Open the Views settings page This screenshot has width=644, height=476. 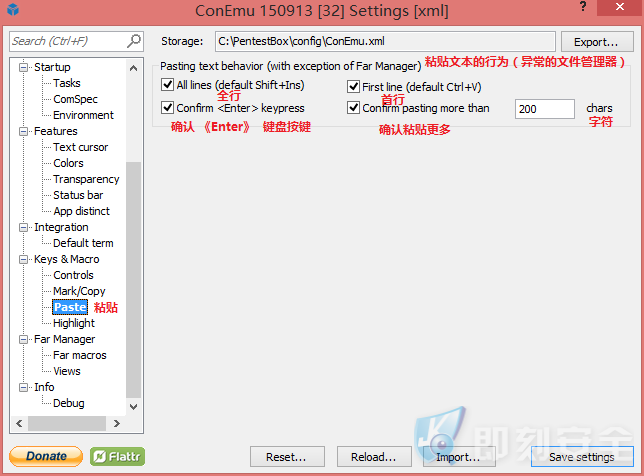[x=67, y=371]
